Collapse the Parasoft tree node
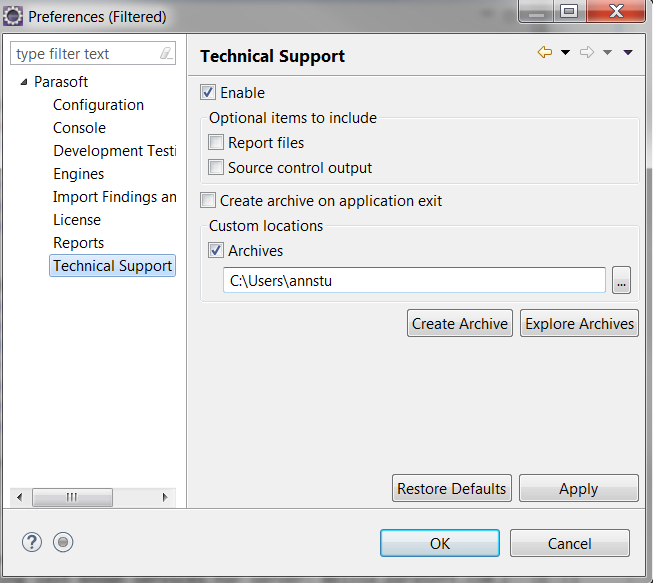This screenshot has width=653, height=583. (24, 82)
